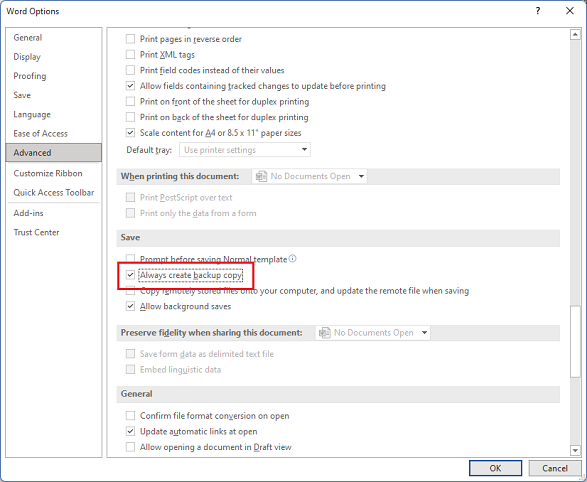Click the info icon beside Normal template prompt
This screenshot has width=587, height=482.
[293, 259]
